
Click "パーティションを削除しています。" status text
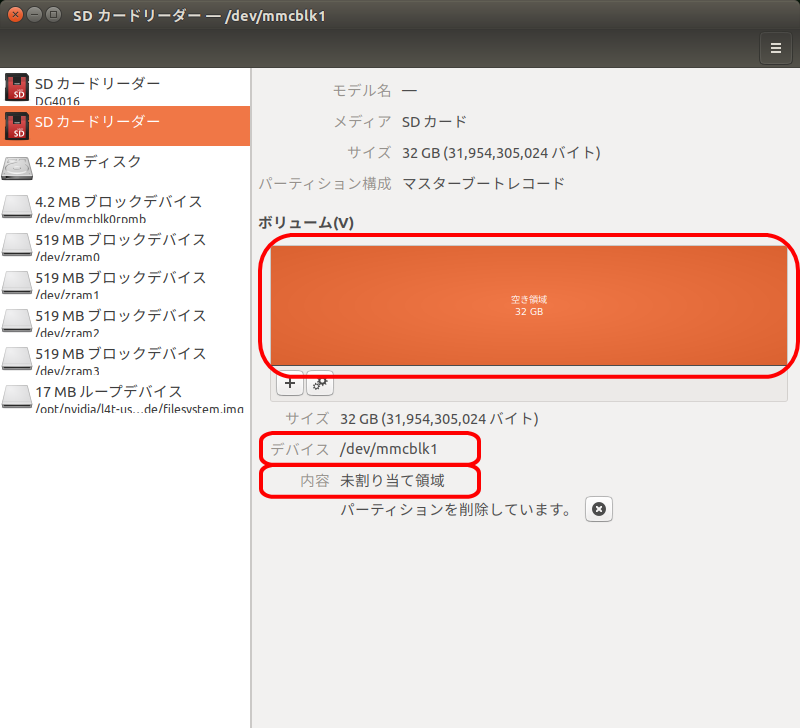(x=456, y=510)
